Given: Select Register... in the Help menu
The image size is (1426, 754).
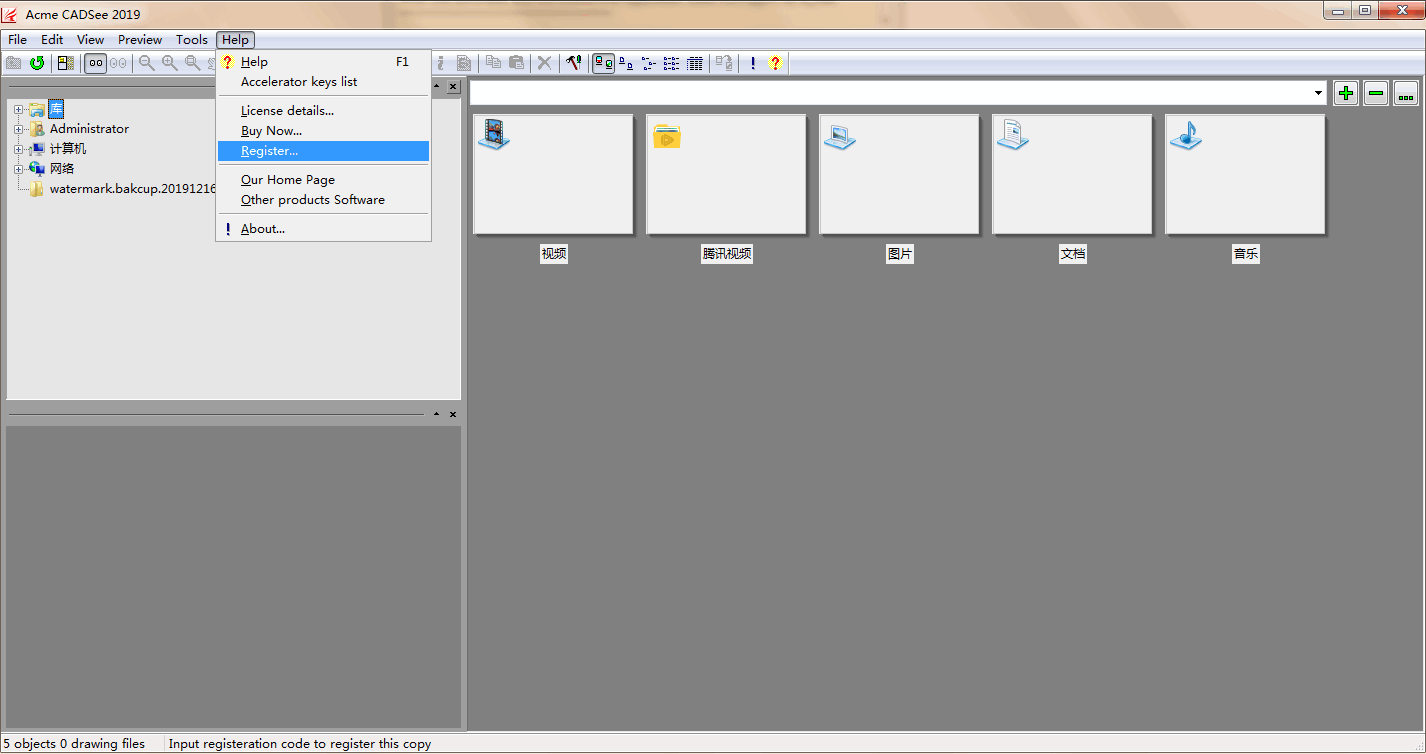Looking at the screenshot, I should (269, 151).
